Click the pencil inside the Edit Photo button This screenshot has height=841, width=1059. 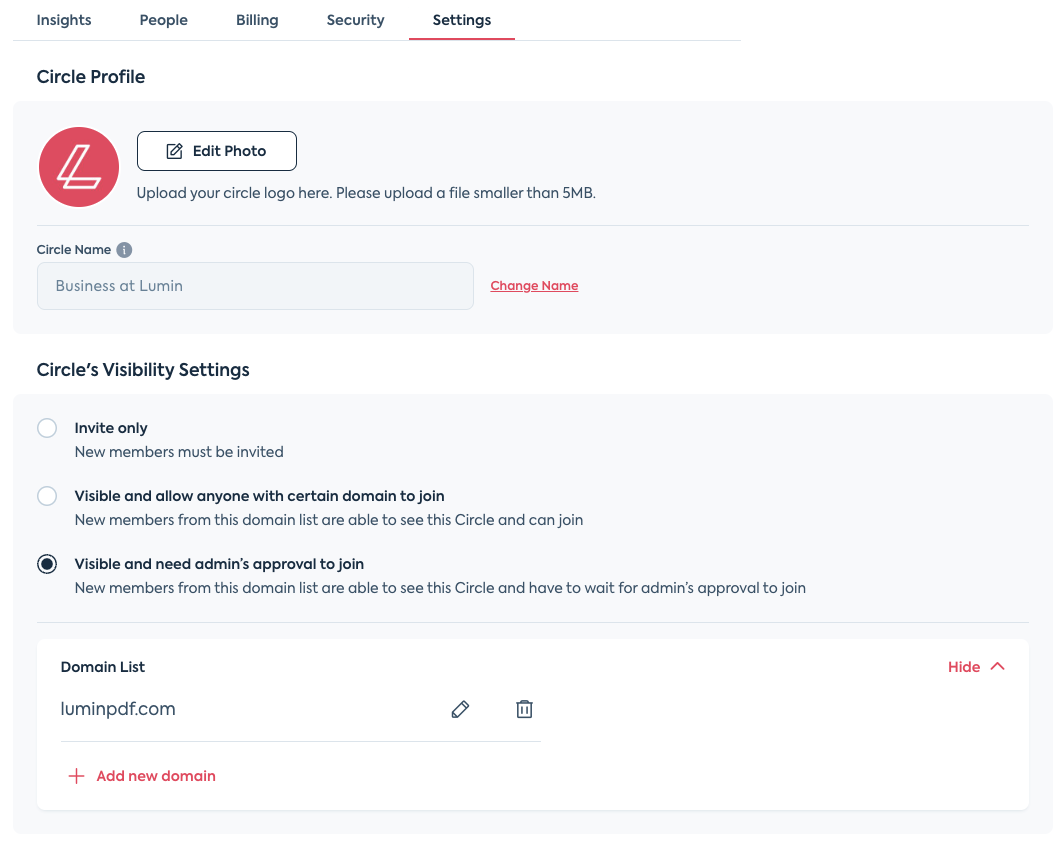173,150
